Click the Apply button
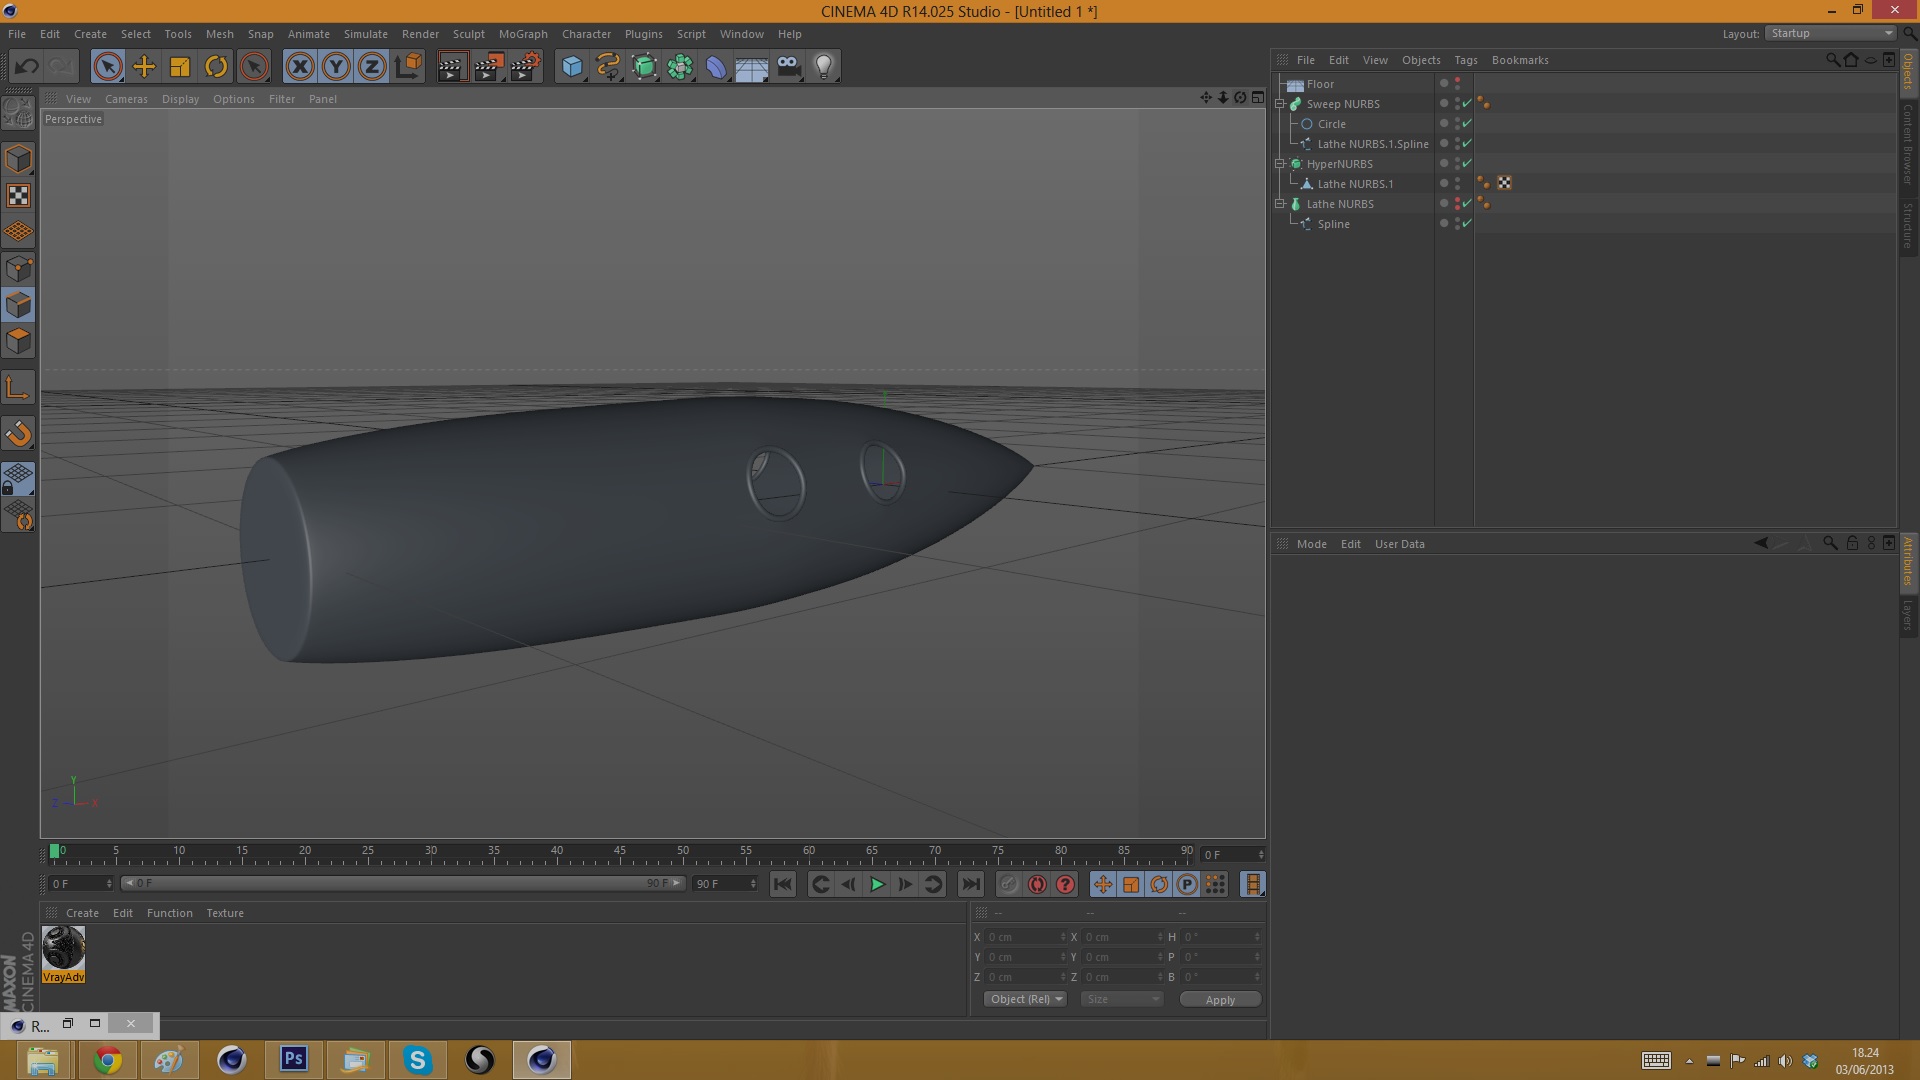 (x=1220, y=999)
